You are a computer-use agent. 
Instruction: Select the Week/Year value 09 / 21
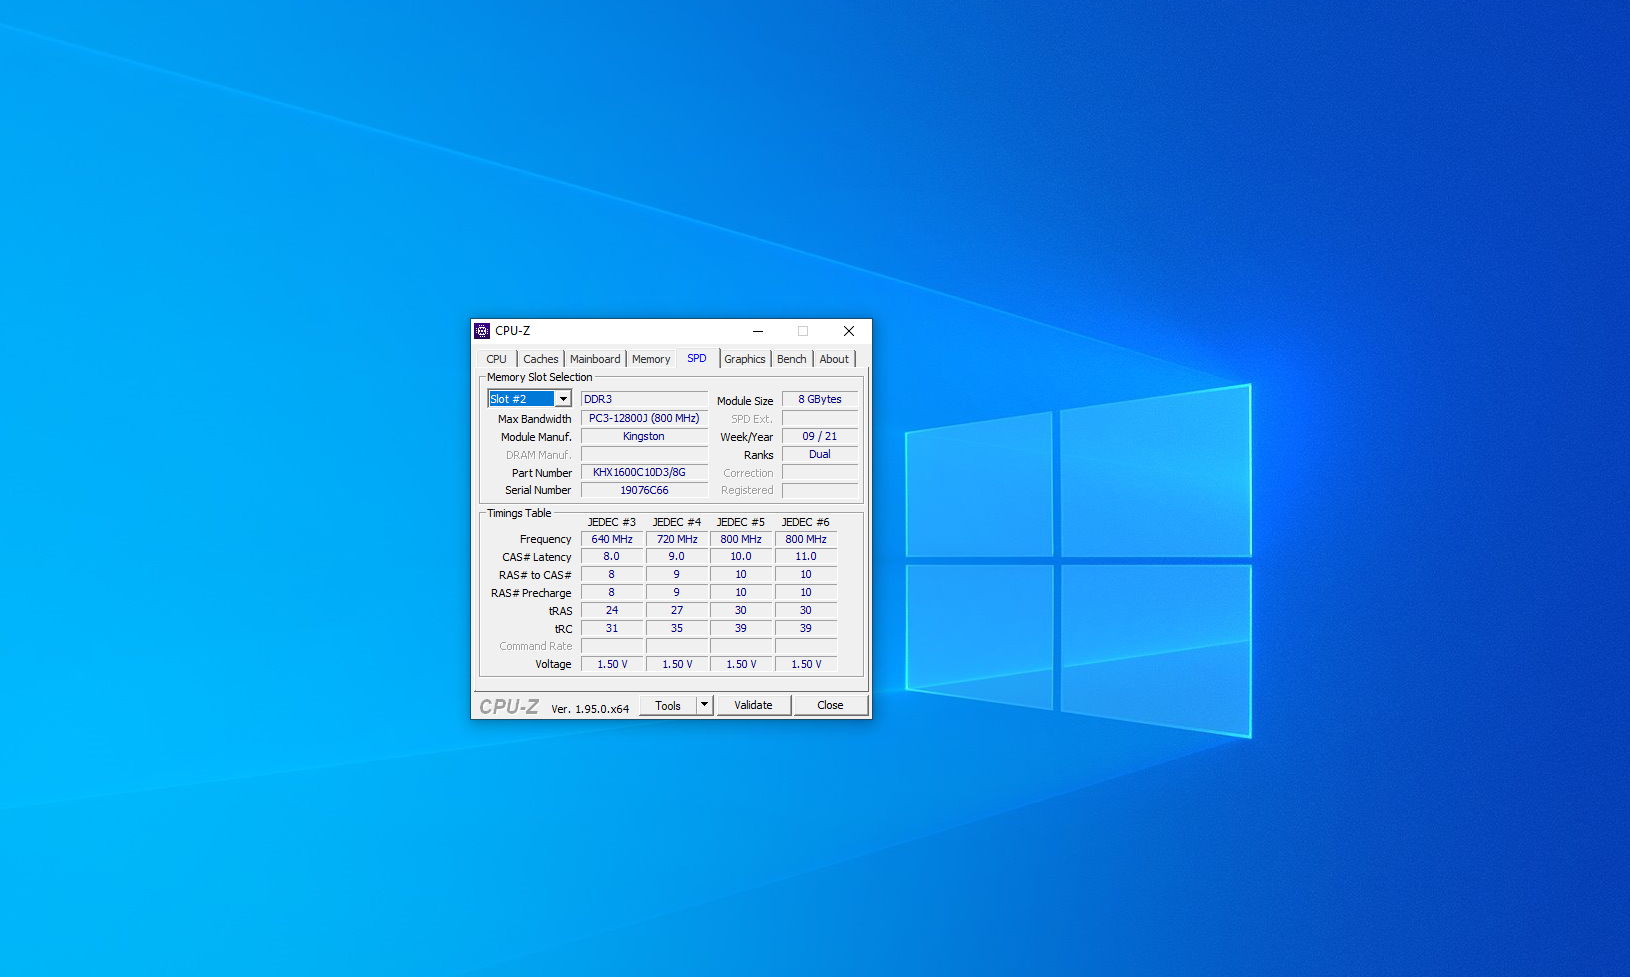(820, 436)
